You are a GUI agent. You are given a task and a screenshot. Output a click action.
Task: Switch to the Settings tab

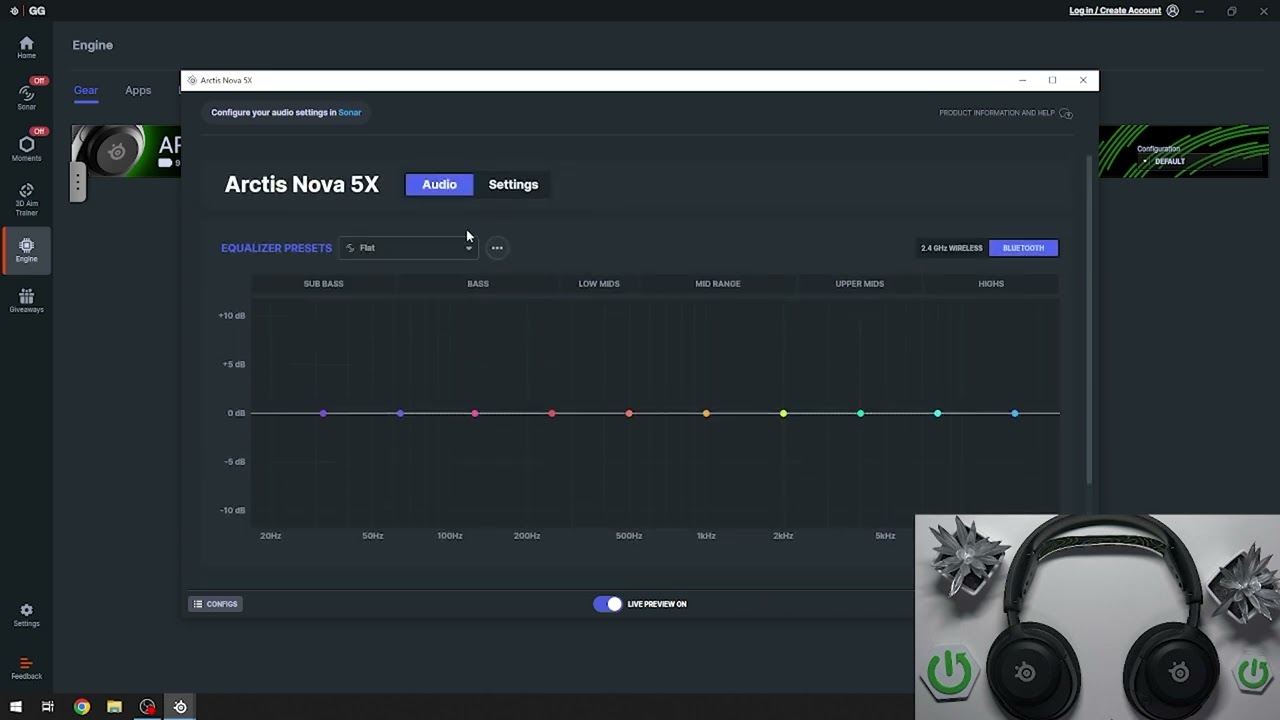[513, 185]
